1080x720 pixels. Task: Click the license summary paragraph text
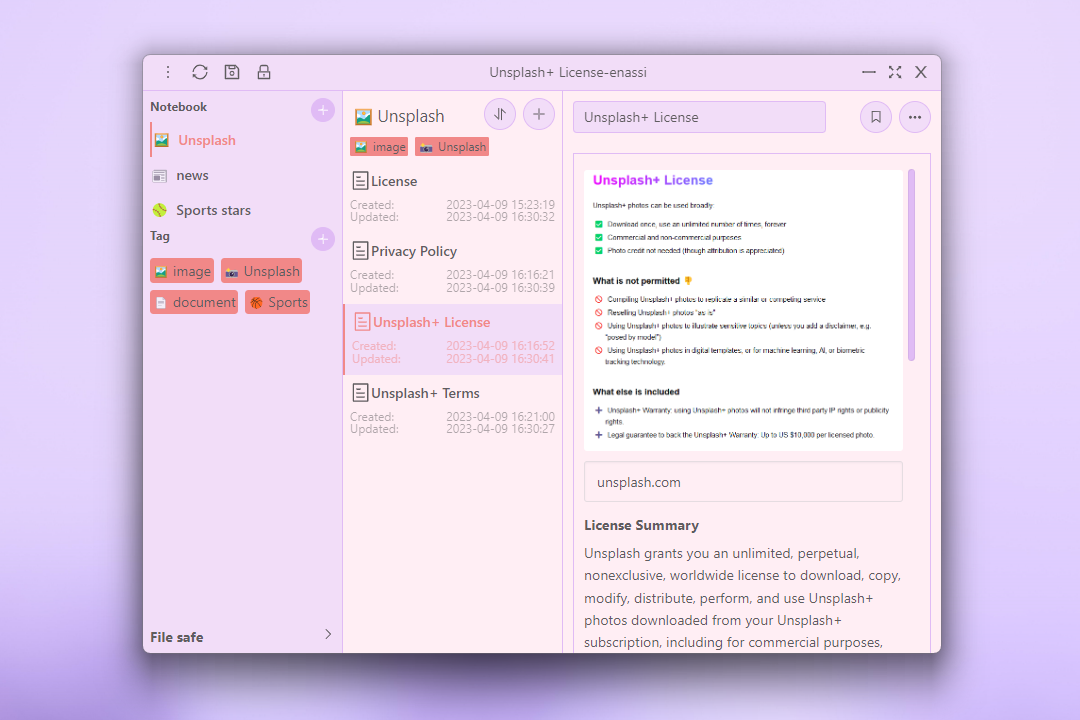coord(743,597)
